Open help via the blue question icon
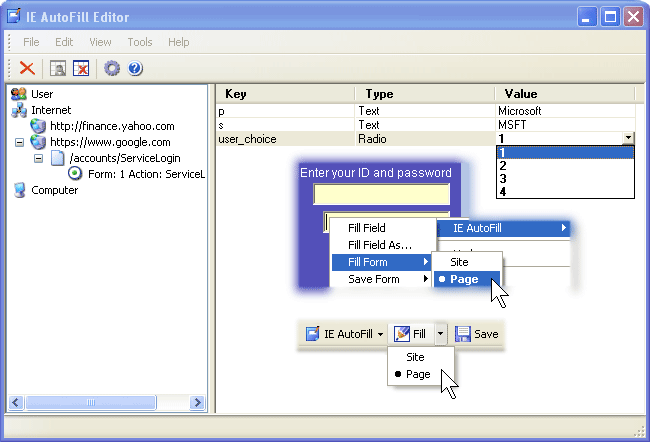Viewport: 650px width, 442px height. coord(135,68)
